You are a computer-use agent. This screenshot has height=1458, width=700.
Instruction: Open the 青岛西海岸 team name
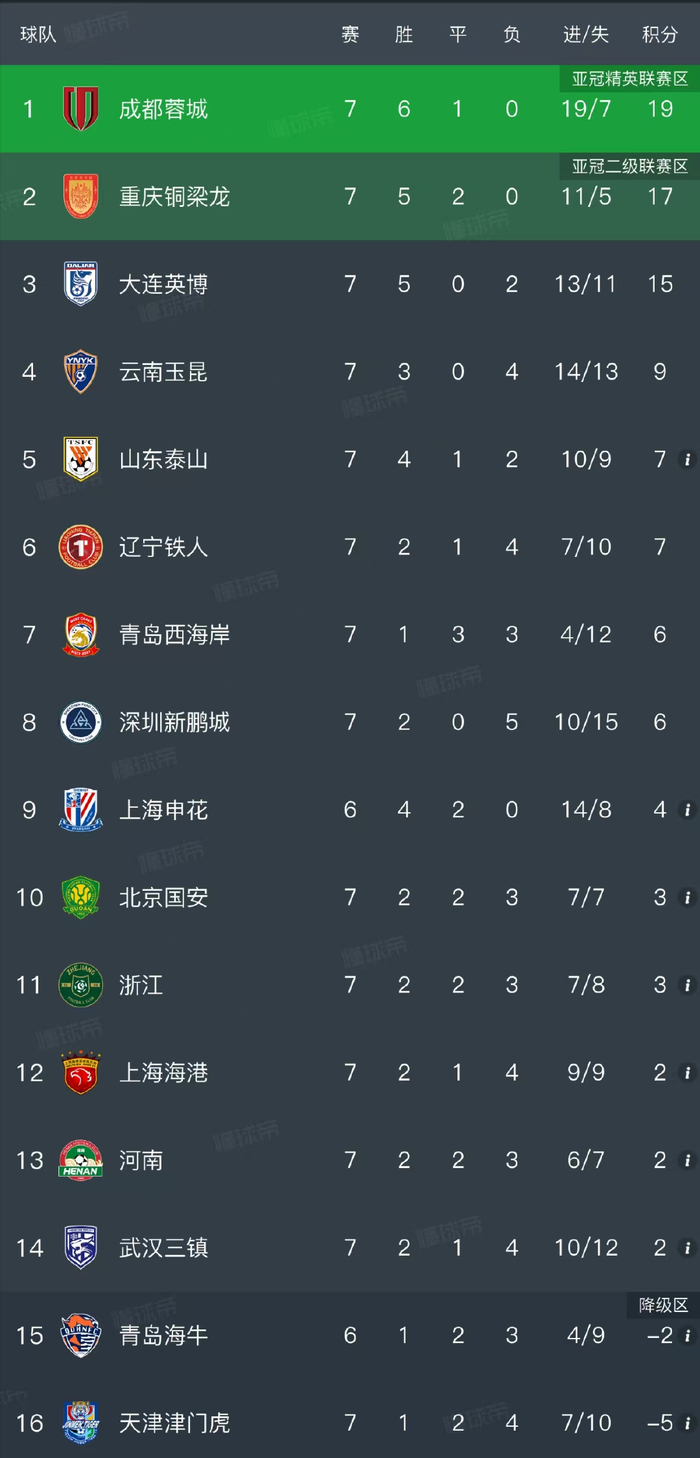175,635
